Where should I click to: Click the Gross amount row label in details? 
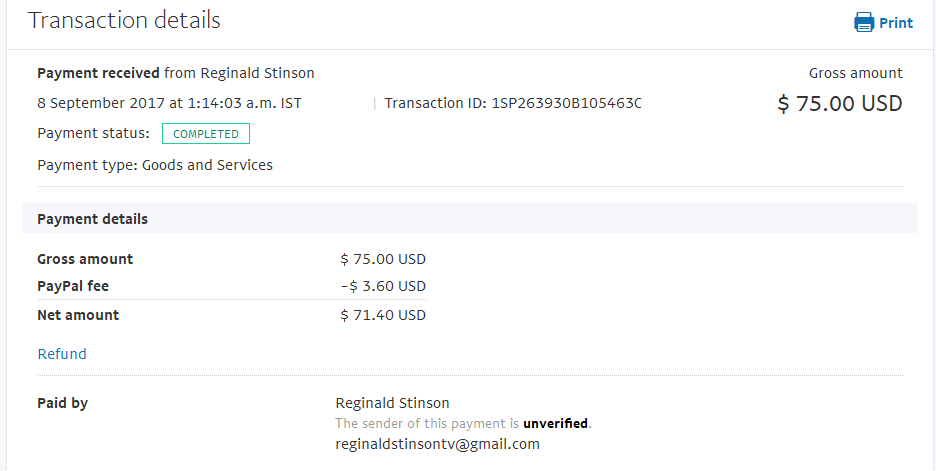click(x=85, y=259)
